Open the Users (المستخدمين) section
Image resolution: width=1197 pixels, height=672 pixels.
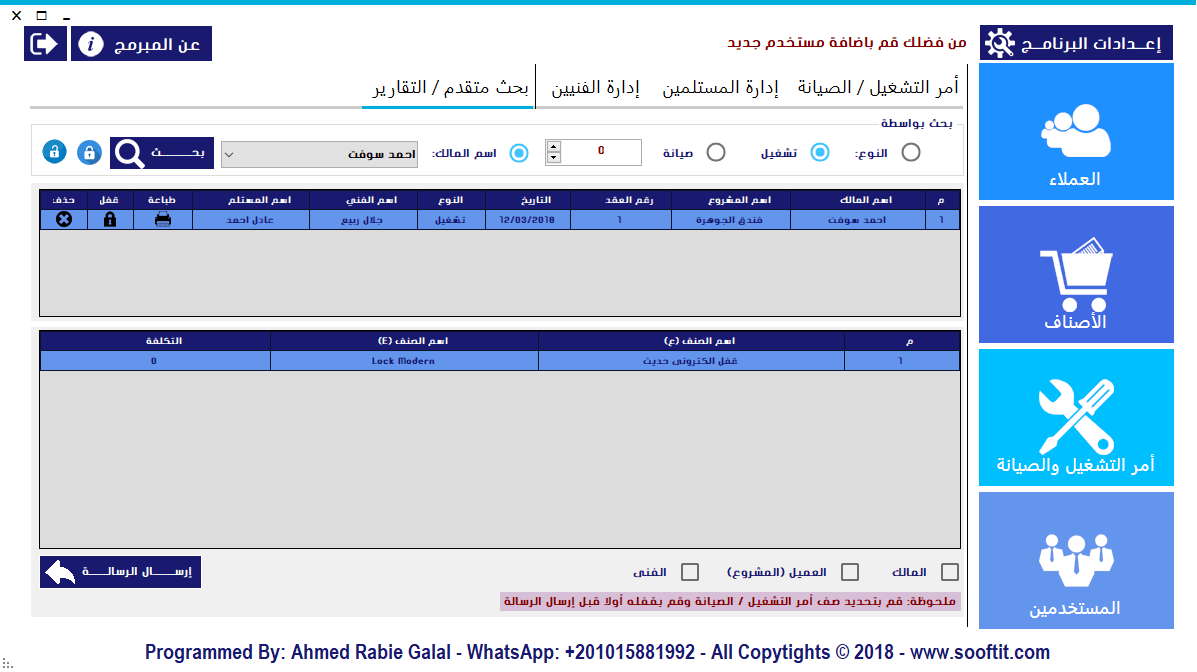(1075, 561)
